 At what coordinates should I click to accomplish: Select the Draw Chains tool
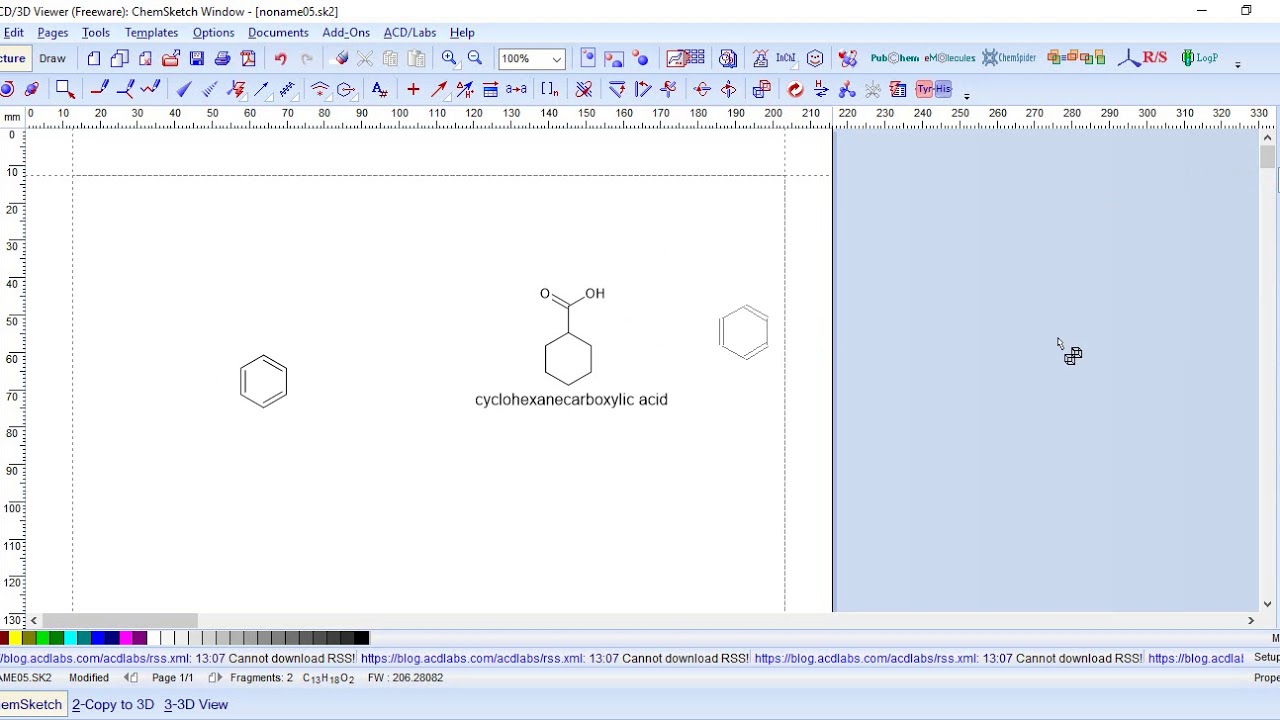point(151,89)
